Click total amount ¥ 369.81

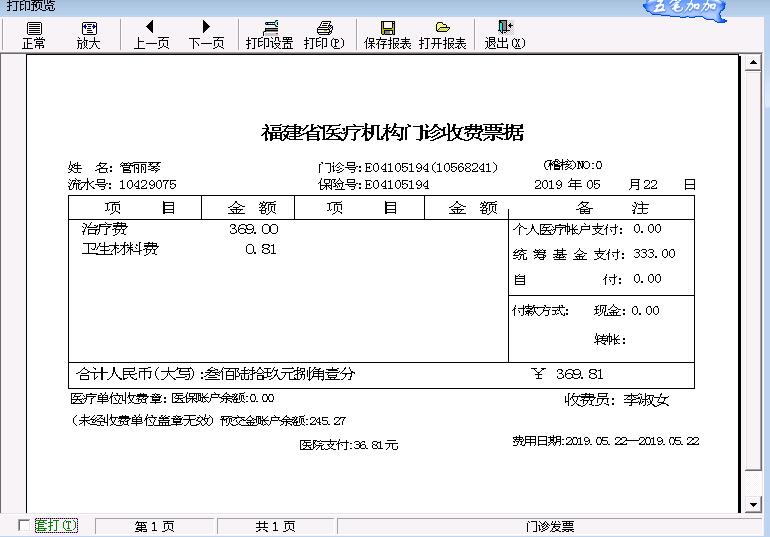[567, 375]
